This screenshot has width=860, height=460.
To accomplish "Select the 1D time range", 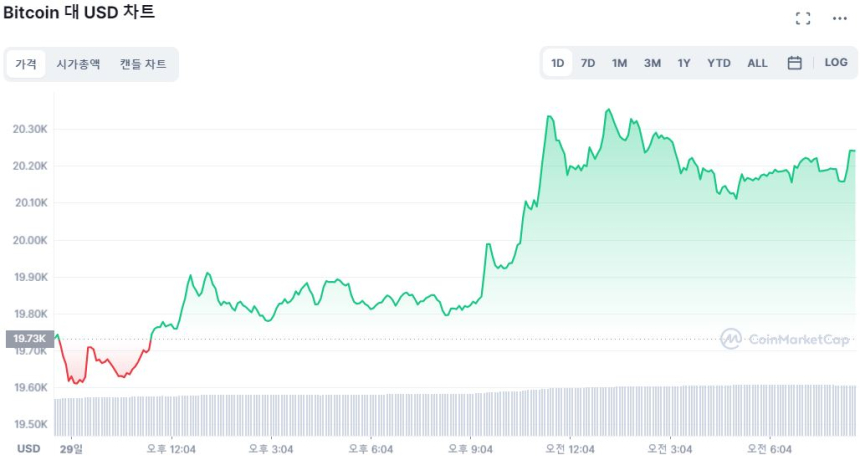I will (558, 63).
